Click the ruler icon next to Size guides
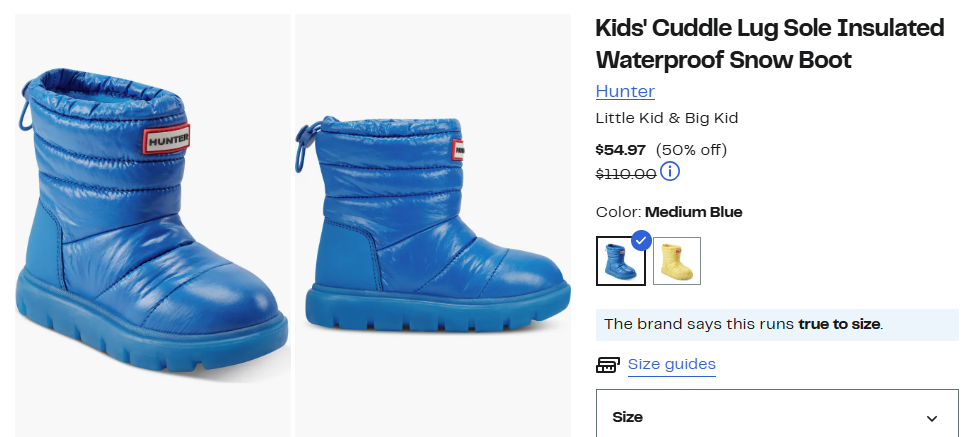The width and height of the screenshot is (970, 437). (x=607, y=365)
